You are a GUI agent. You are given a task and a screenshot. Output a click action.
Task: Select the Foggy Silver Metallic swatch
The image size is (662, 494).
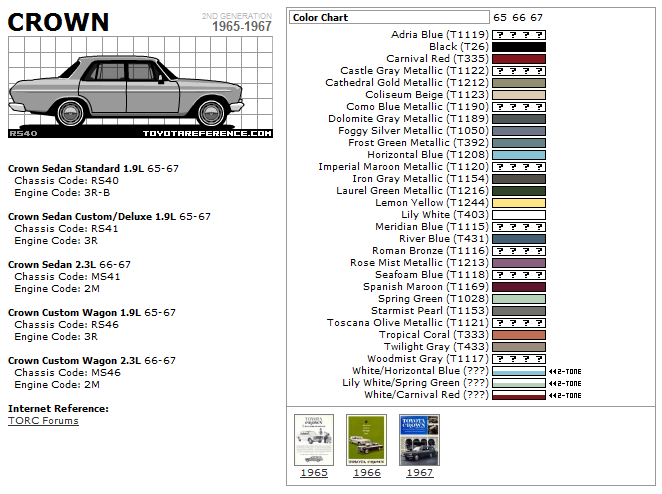click(519, 131)
